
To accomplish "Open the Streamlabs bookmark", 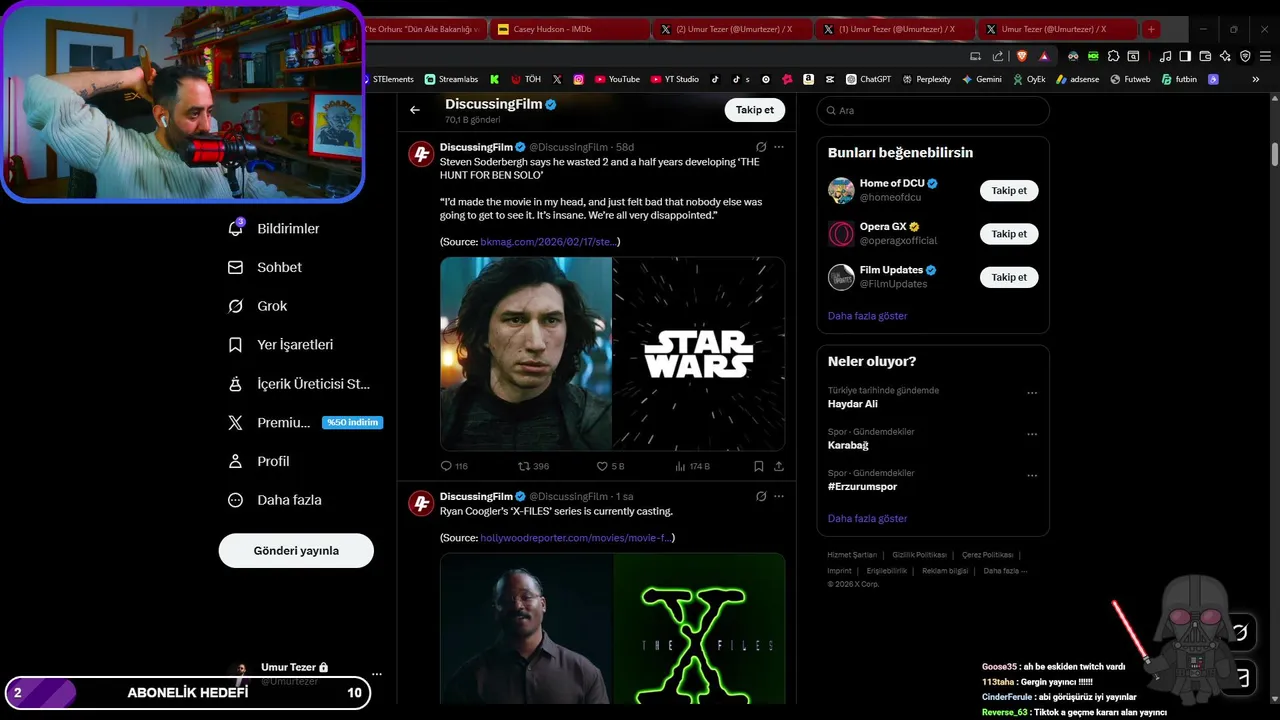I will pyautogui.click(x=451, y=79).
